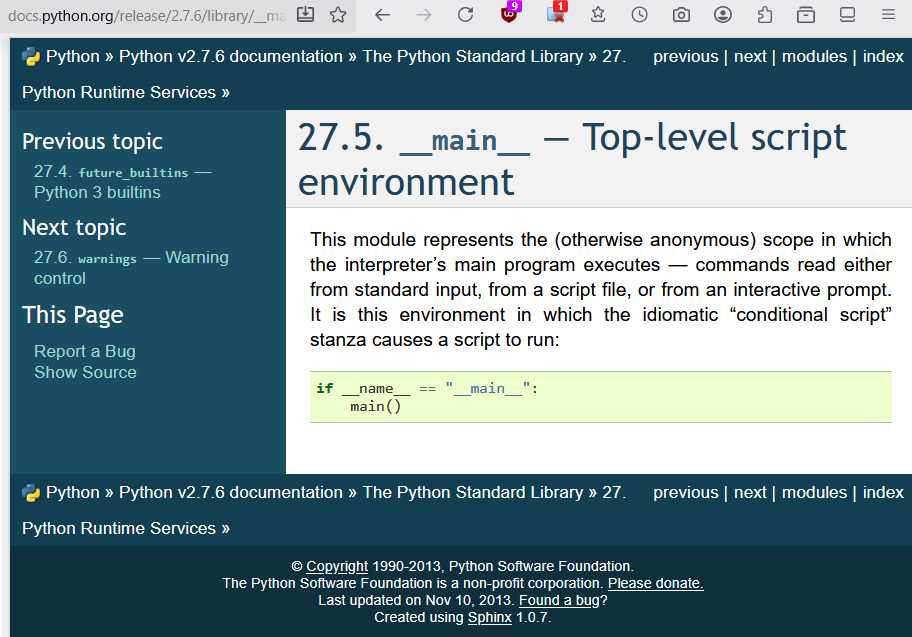Open the Extensions puzzle piece icon

pos(763,15)
